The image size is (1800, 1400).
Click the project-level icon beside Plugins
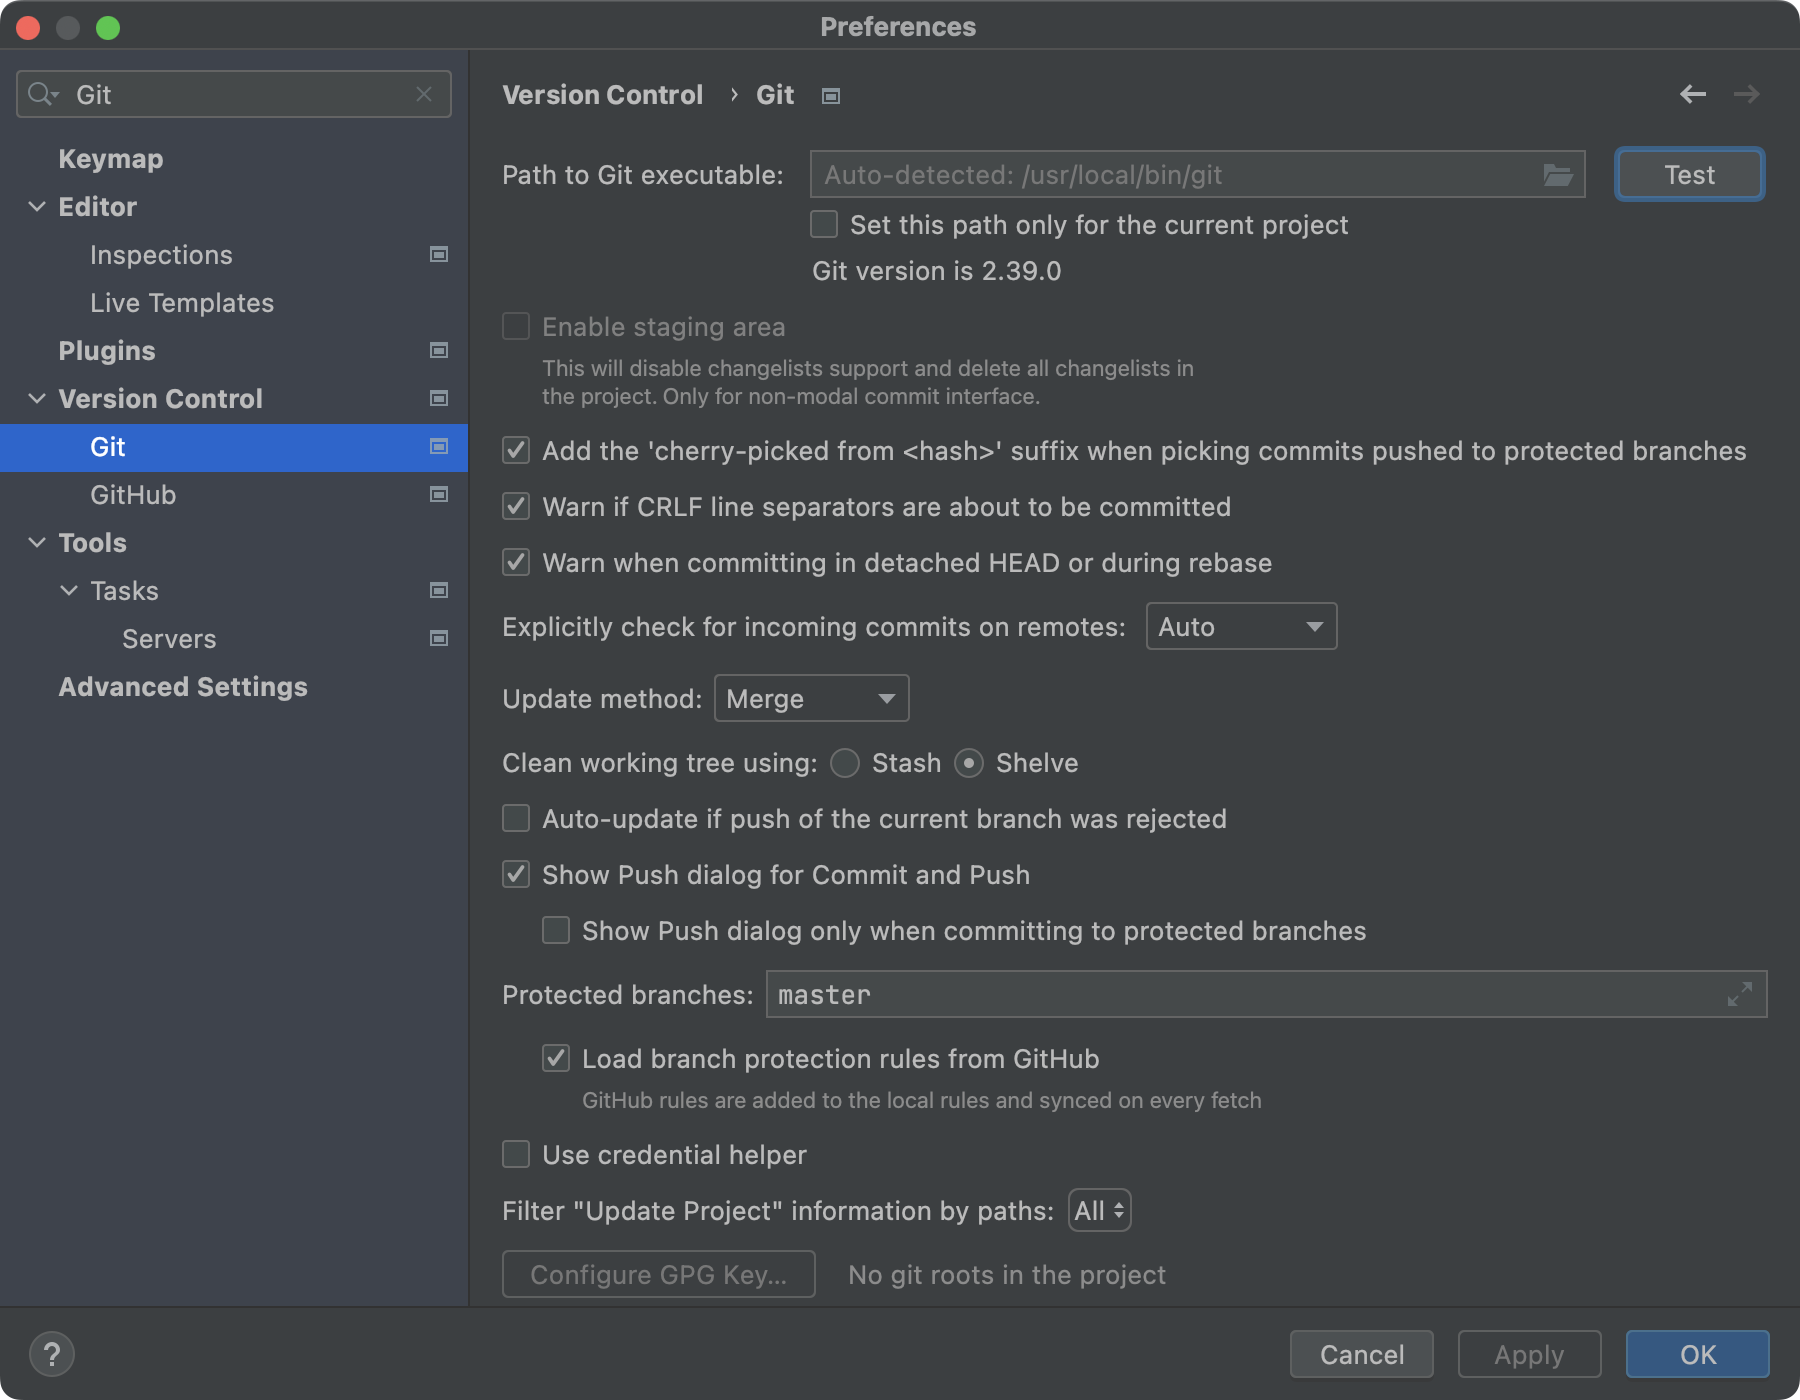pos(438,351)
